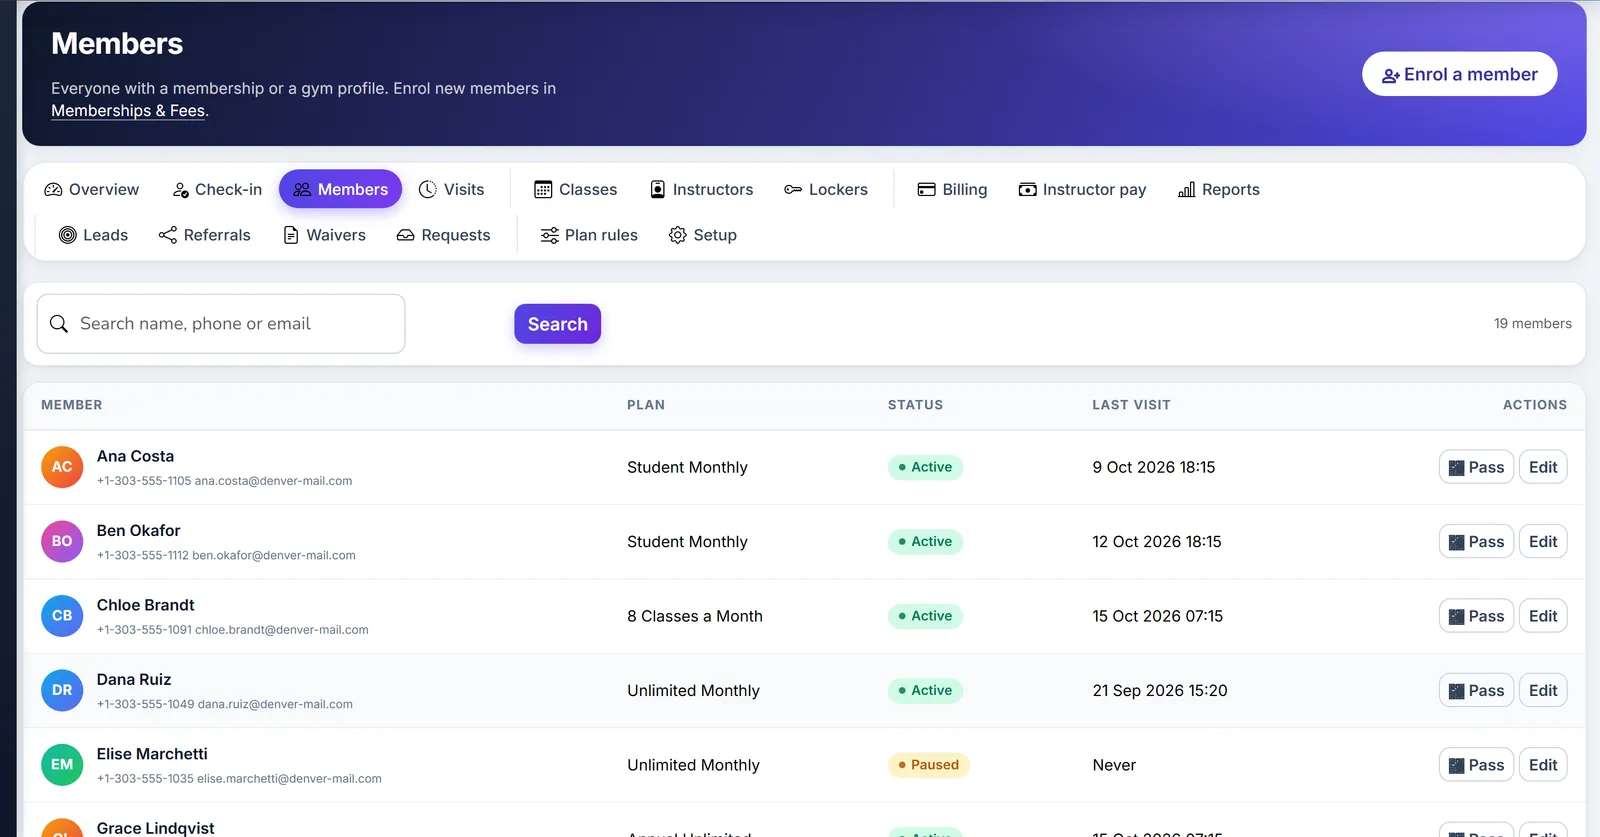Select the Billing tab
The width and height of the screenshot is (1600, 837).
(x=952, y=189)
